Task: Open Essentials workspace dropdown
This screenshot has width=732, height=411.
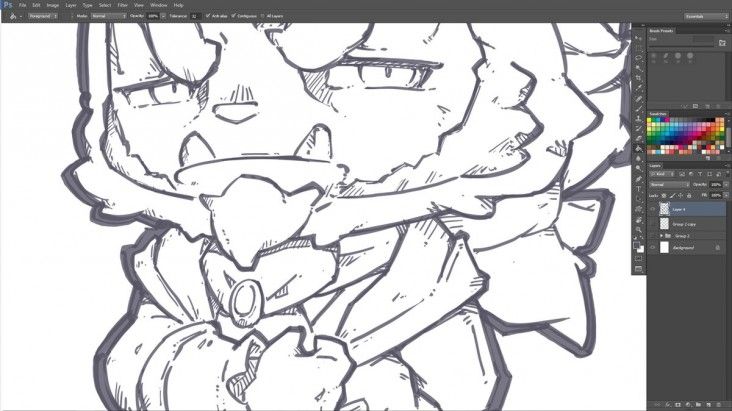Action: click(705, 16)
